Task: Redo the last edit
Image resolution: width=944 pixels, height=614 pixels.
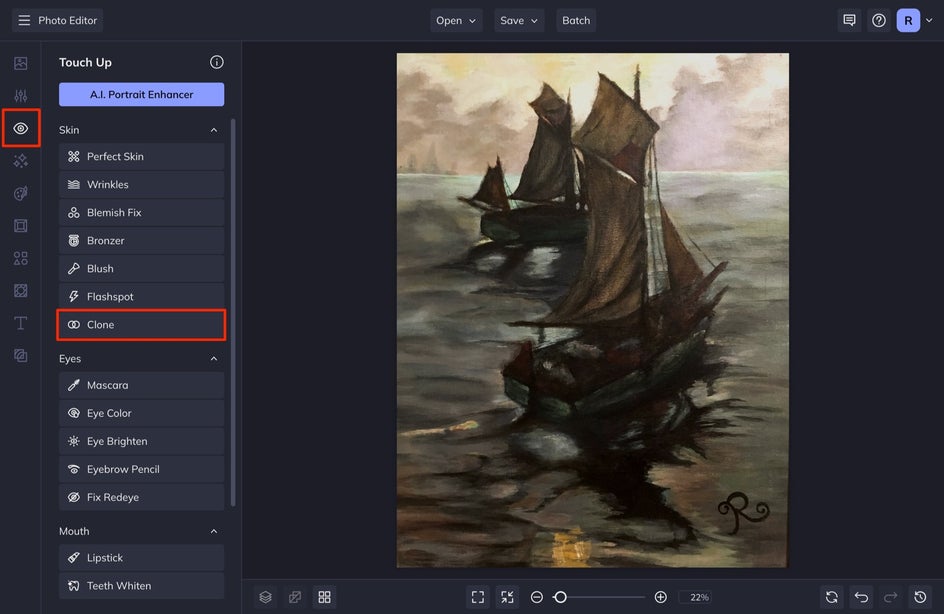Action: [890, 597]
